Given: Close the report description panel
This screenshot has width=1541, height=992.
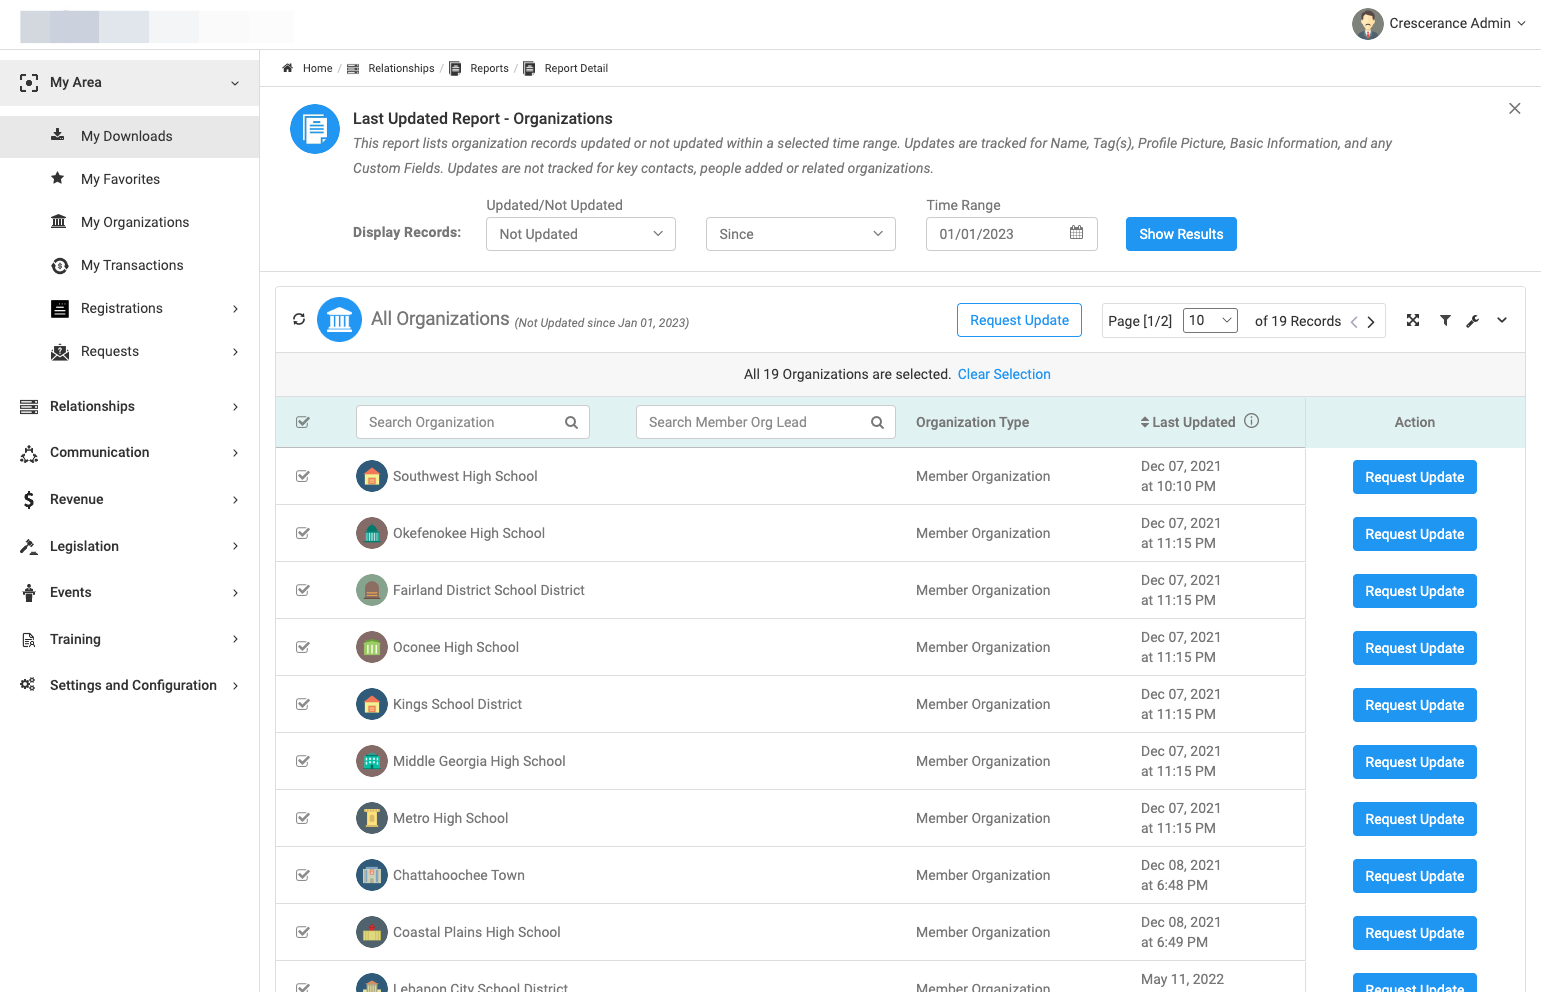Looking at the screenshot, I should [x=1515, y=108].
